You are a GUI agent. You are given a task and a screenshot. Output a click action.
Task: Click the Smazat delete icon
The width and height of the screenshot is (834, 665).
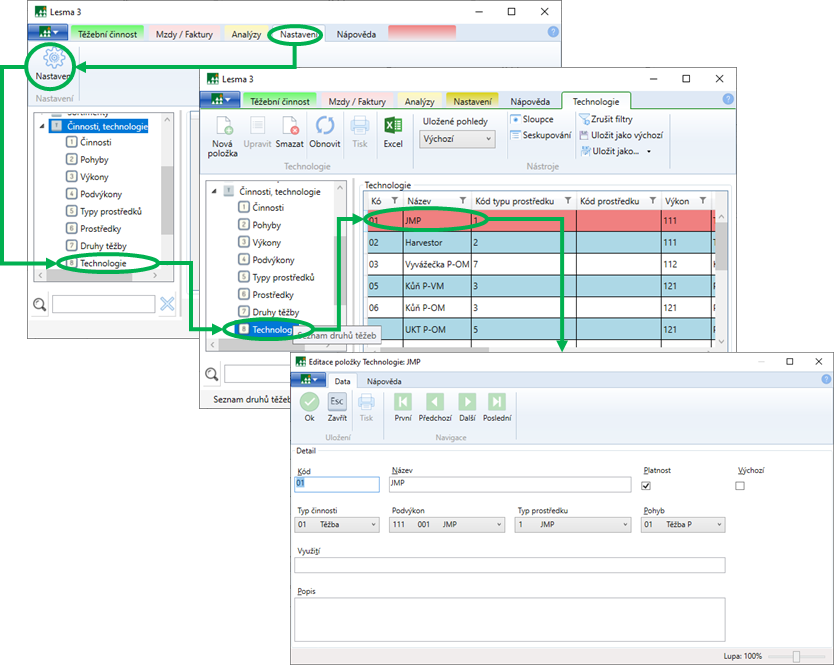pyautogui.click(x=289, y=127)
